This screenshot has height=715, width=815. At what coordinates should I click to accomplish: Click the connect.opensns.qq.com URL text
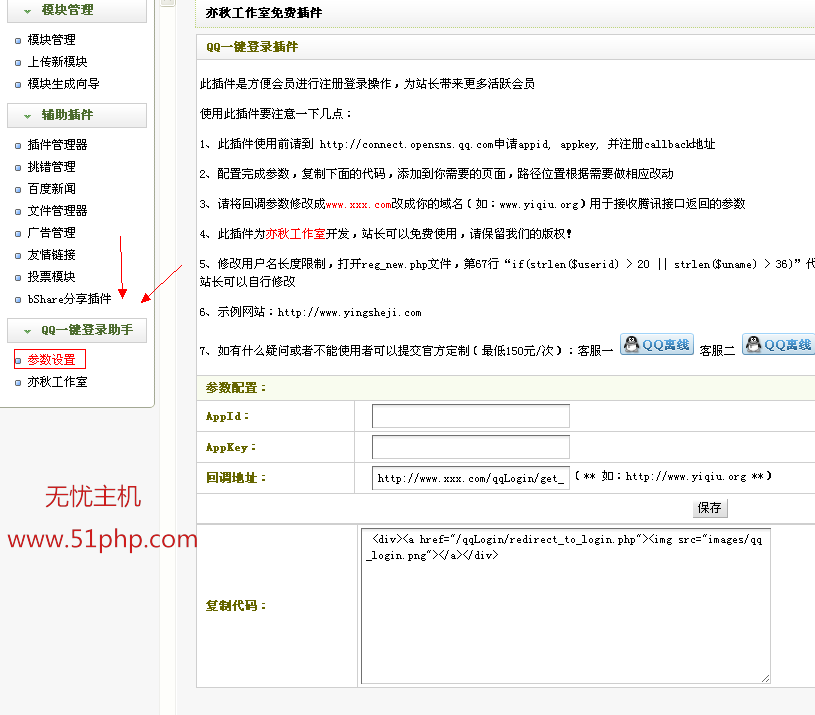click(x=406, y=144)
